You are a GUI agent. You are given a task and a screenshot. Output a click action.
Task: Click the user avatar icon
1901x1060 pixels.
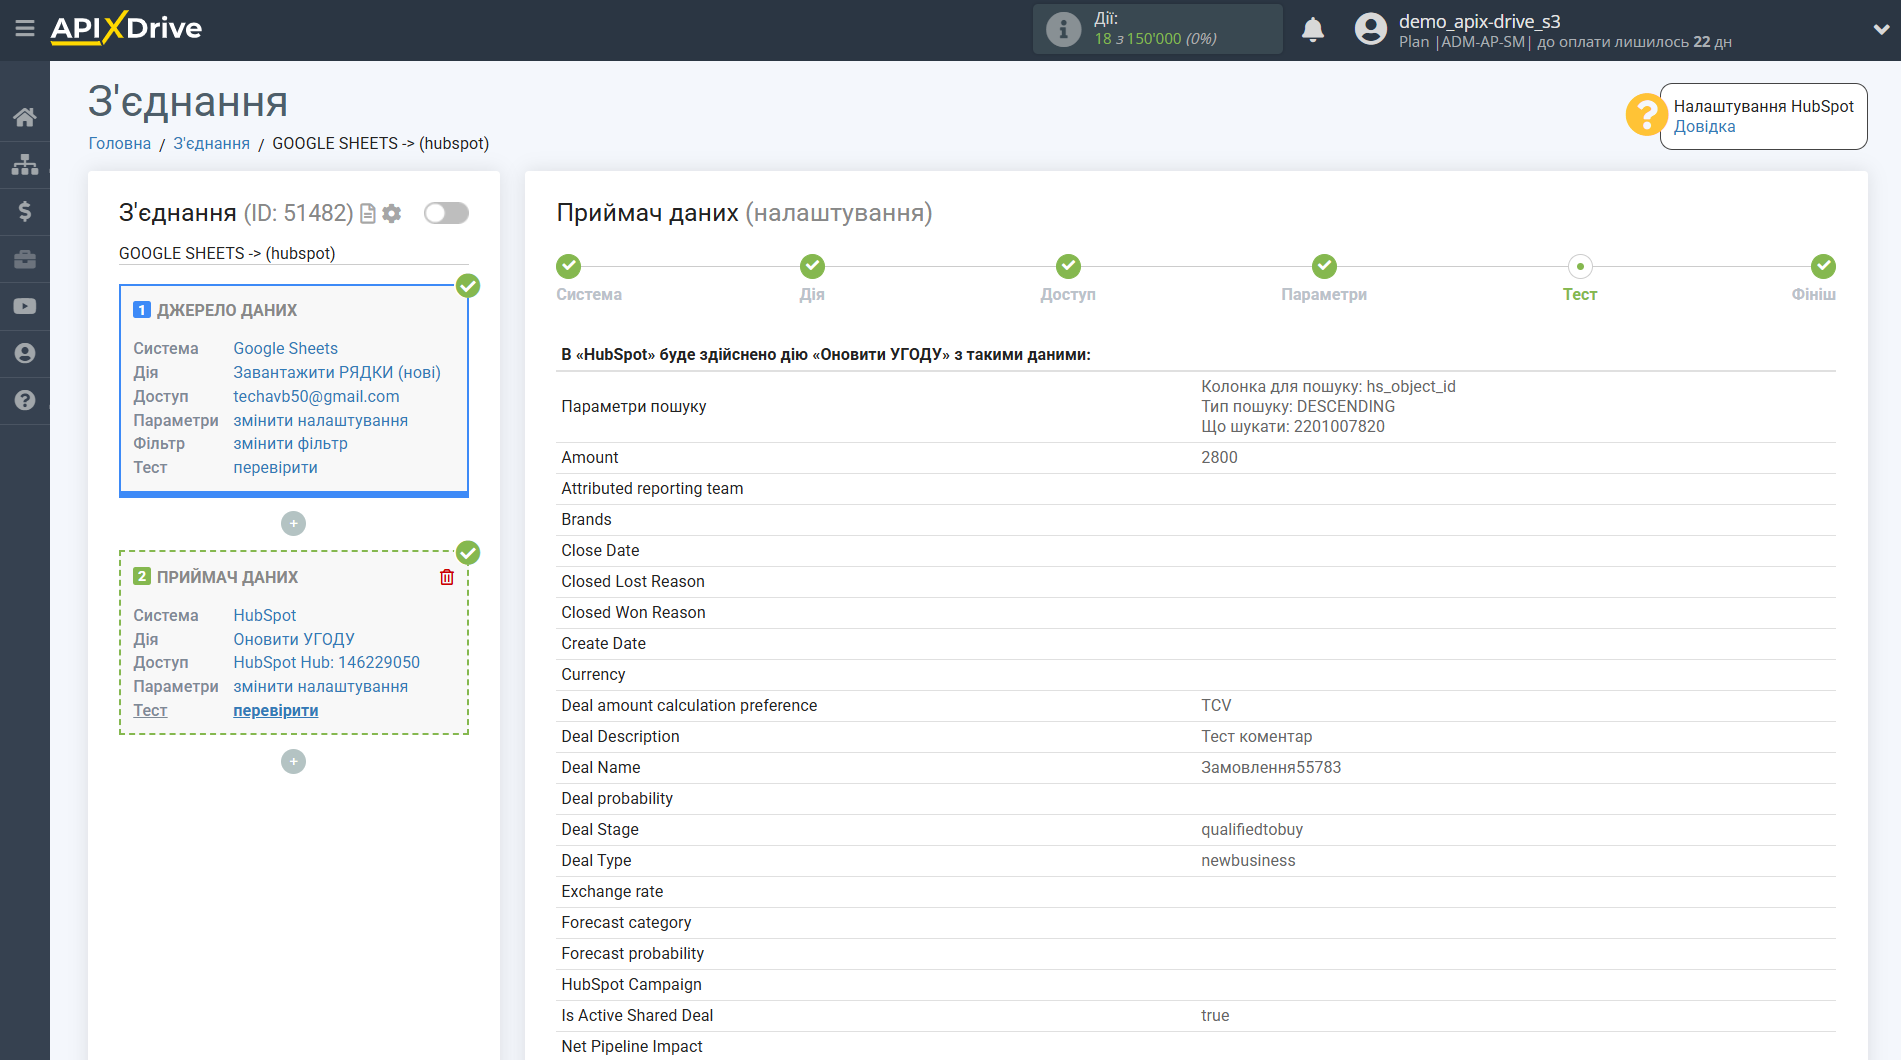pos(1371,29)
